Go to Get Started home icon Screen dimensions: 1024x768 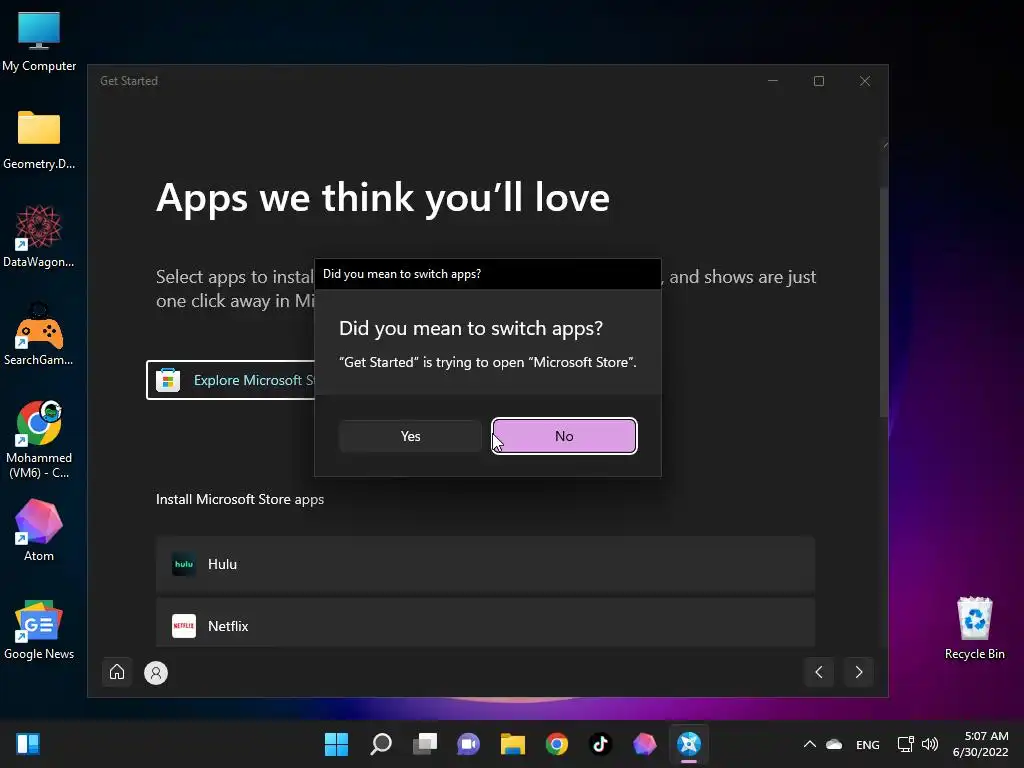point(117,672)
